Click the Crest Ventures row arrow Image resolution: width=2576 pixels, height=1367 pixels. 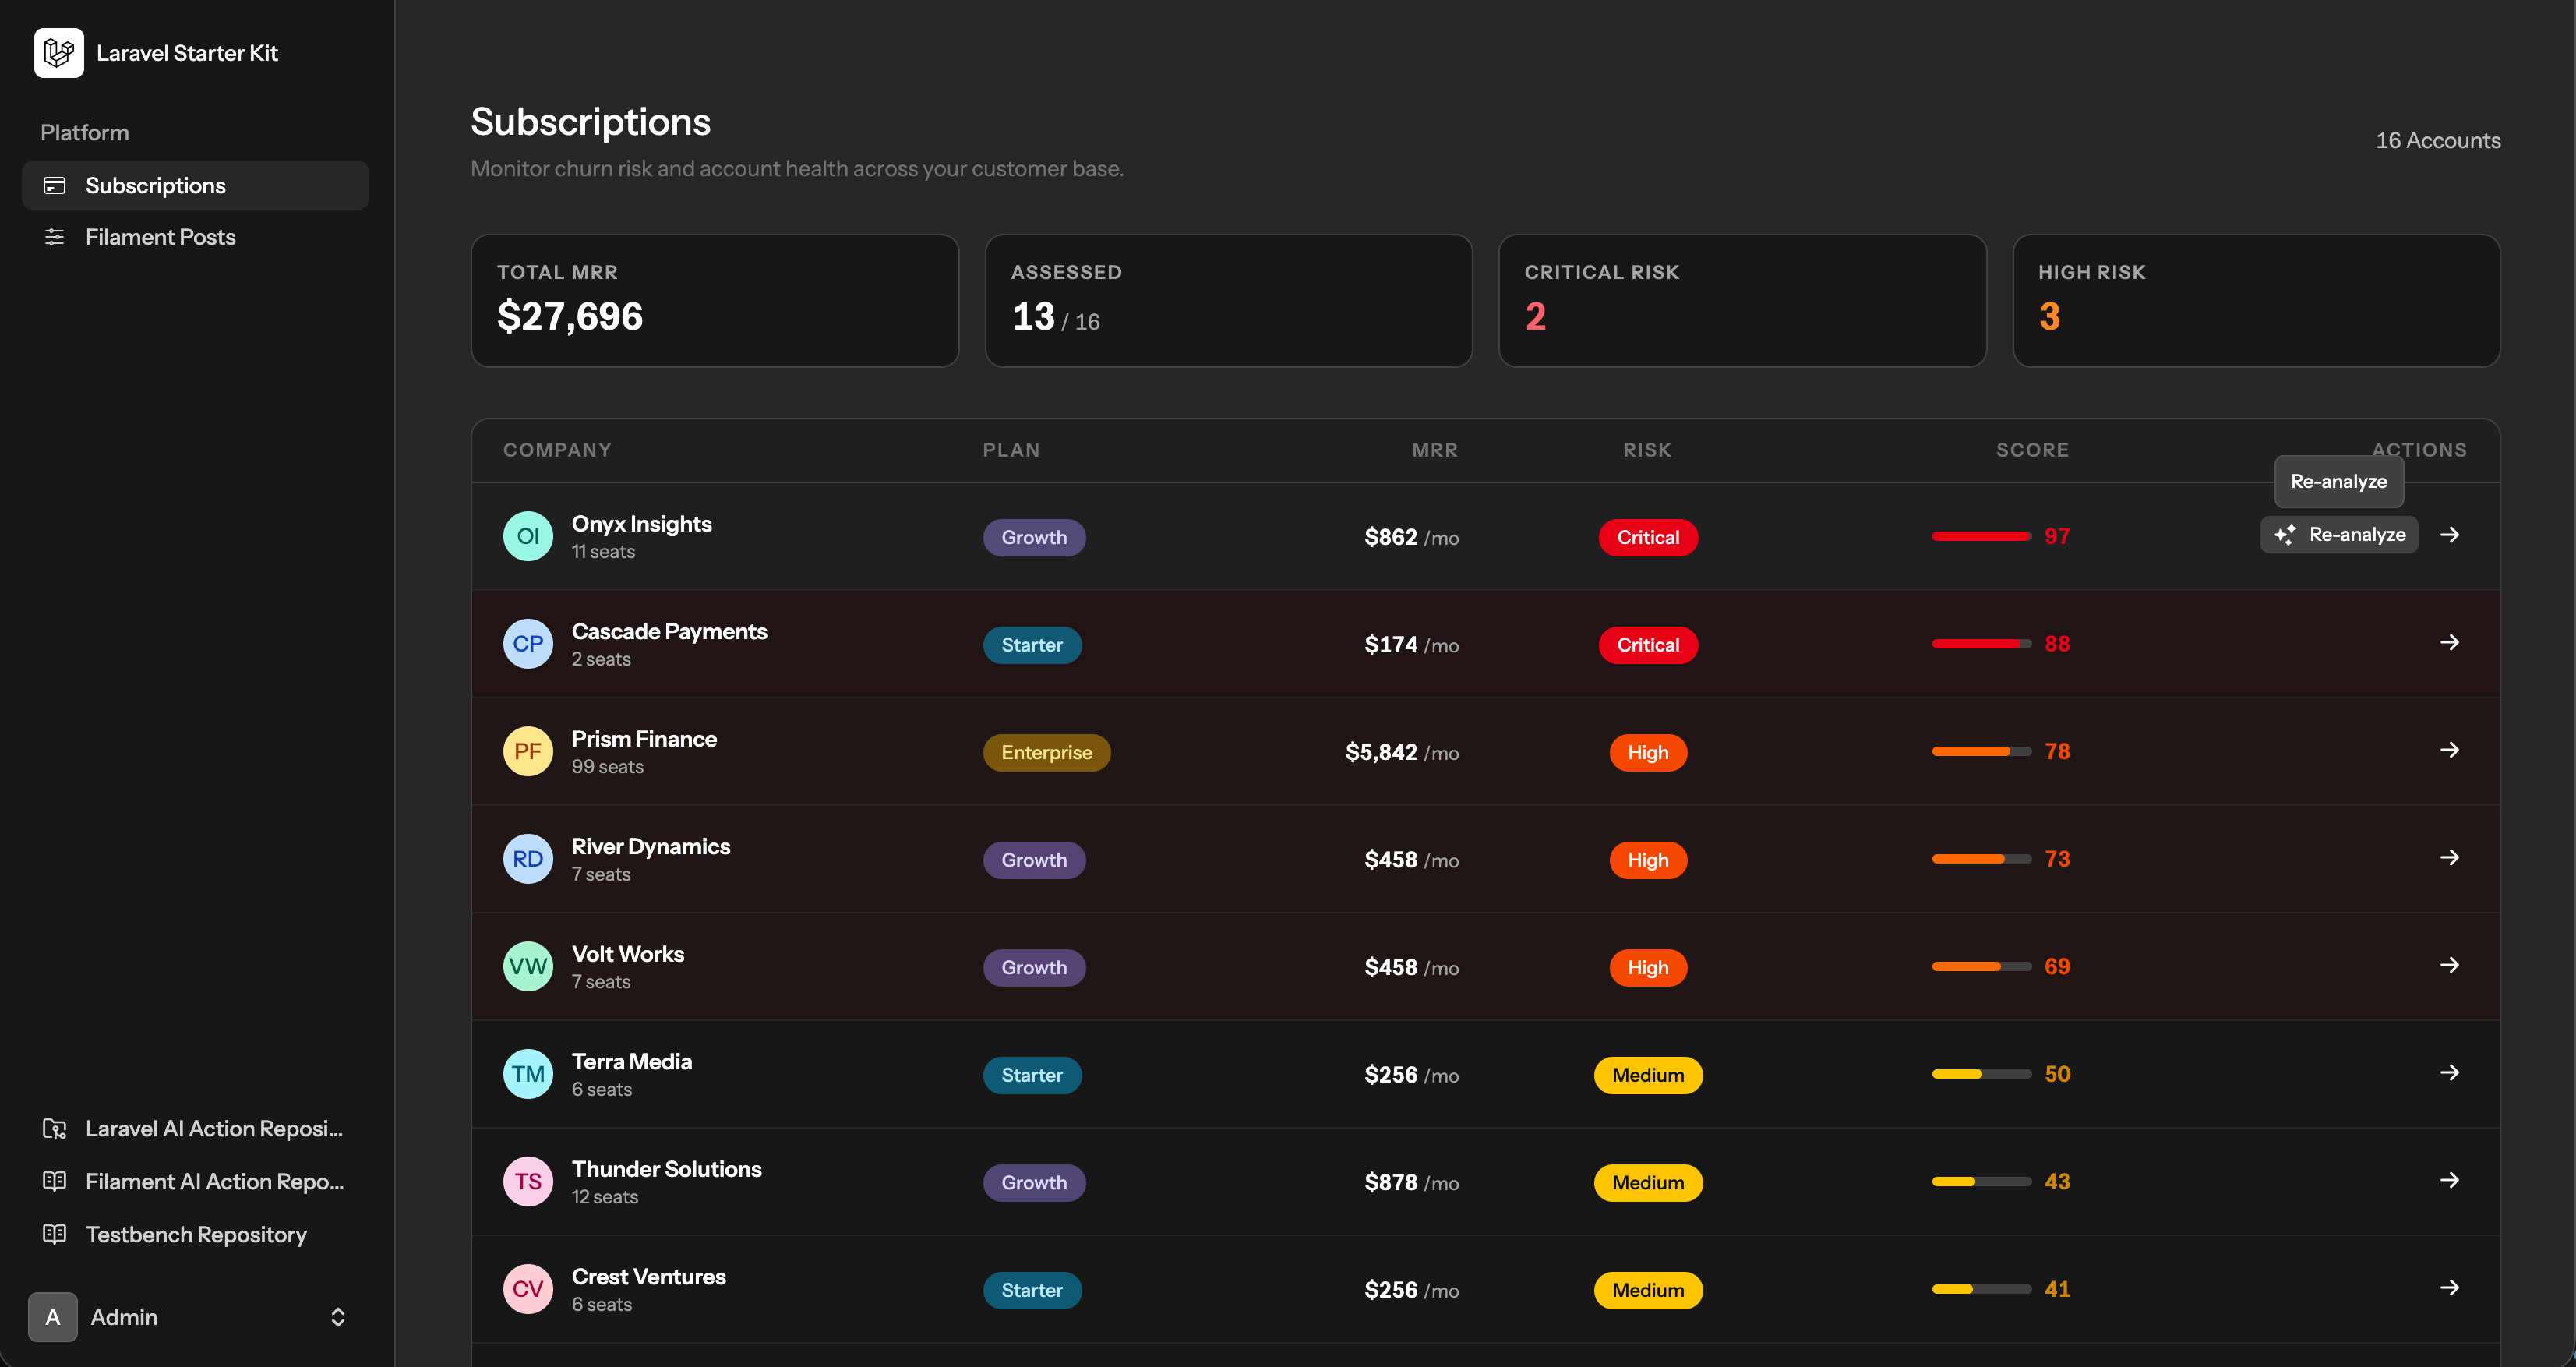click(x=2449, y=1287)
